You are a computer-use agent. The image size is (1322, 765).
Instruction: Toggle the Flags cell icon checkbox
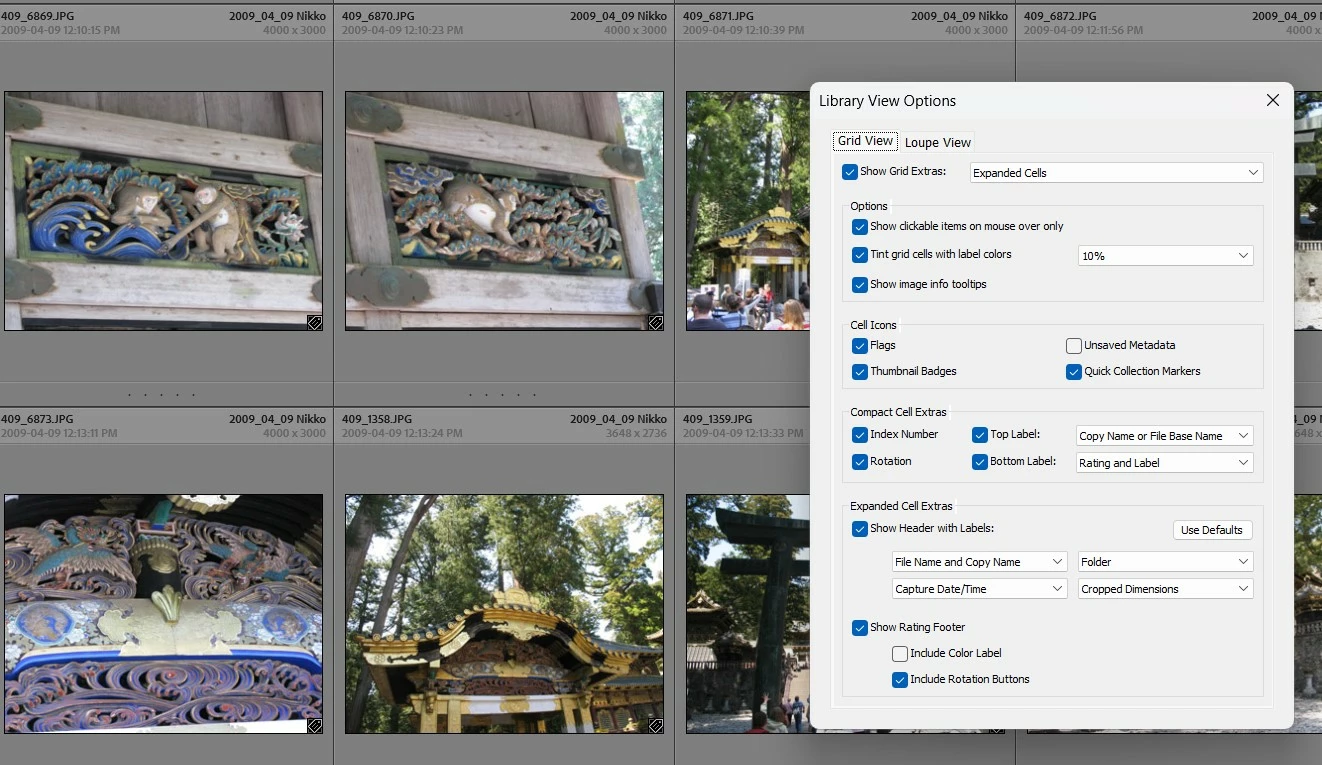[860, 346]
